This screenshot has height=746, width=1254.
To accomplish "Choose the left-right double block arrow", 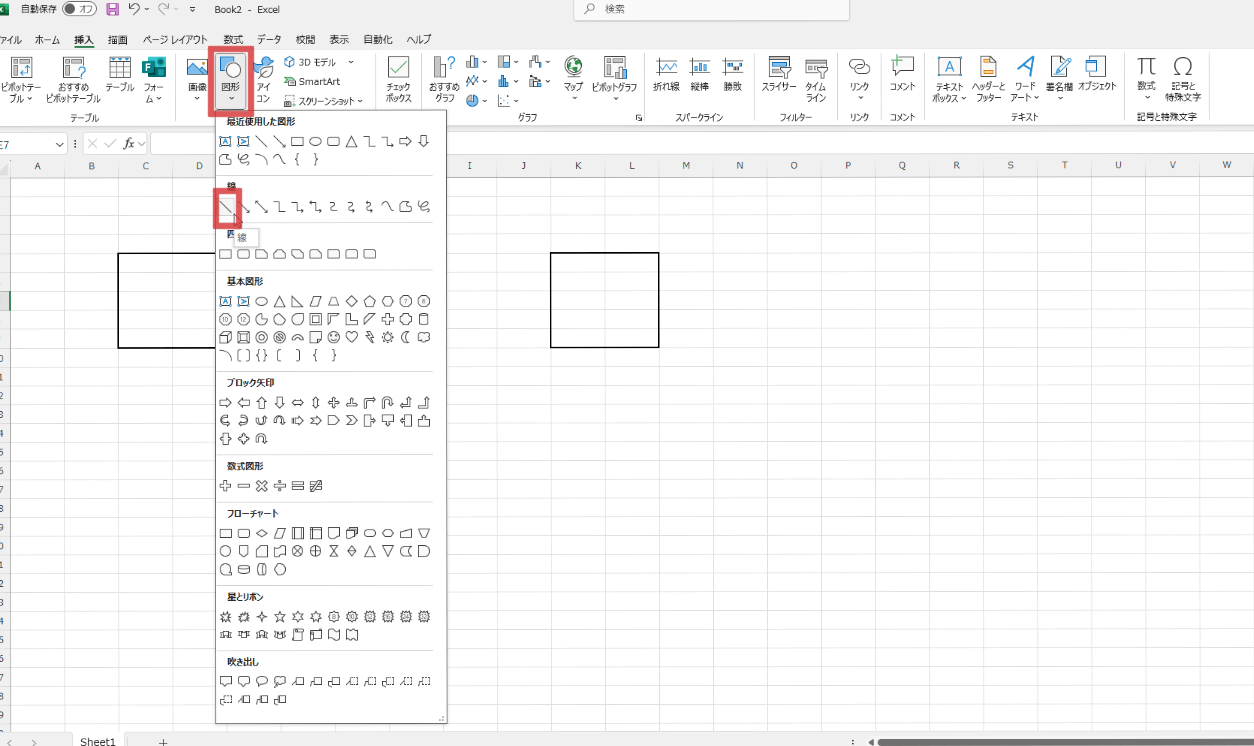I will 297,402.
